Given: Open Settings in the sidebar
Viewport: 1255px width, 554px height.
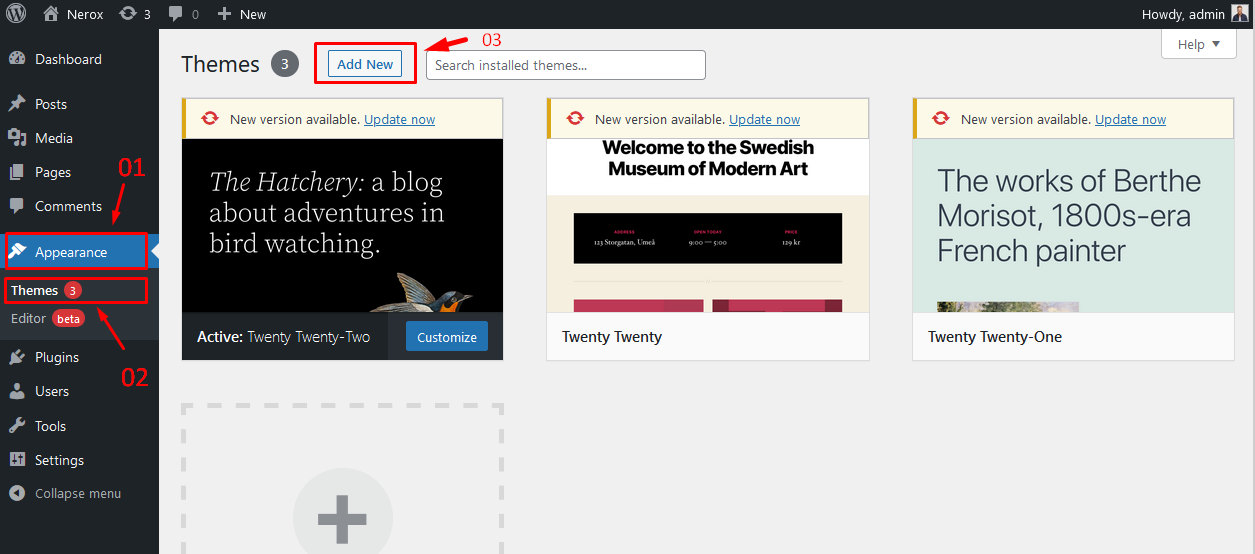Looking at the screenshot, I should [59, 460].
